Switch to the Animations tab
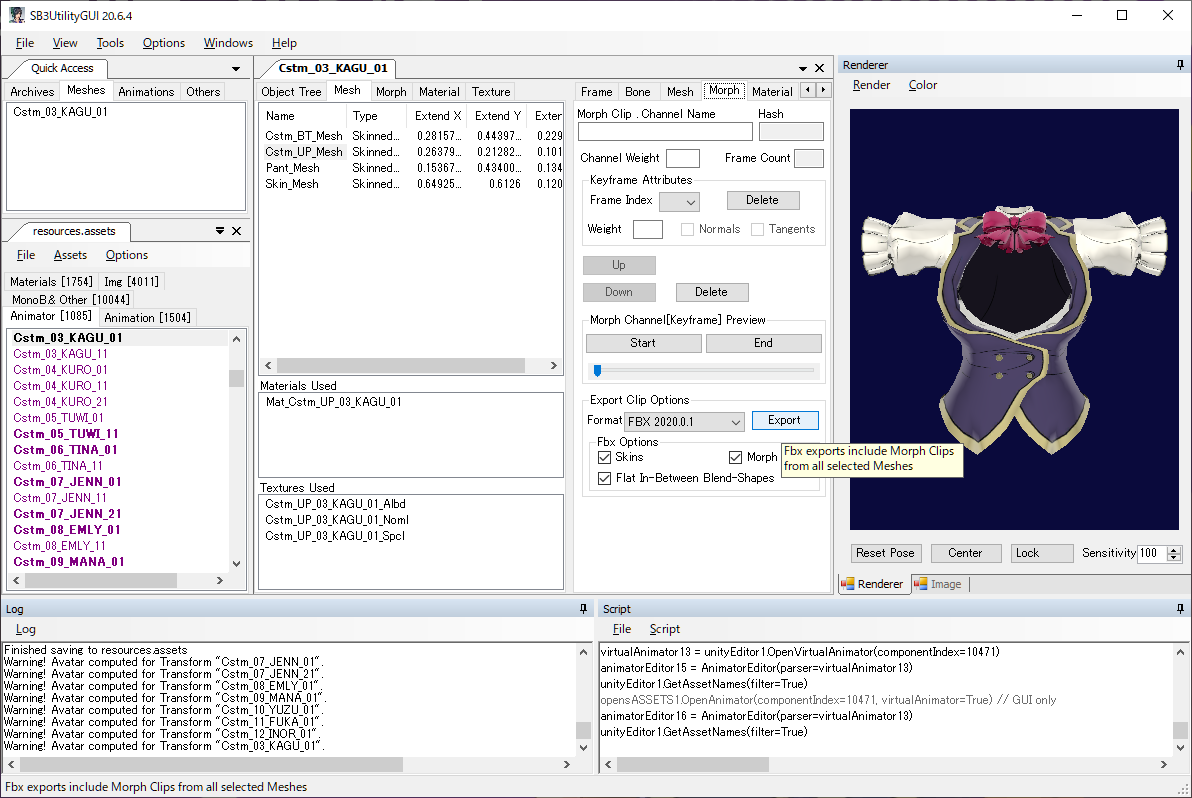Viewport: 1192px width, 798px height. [x=146, y=91]
